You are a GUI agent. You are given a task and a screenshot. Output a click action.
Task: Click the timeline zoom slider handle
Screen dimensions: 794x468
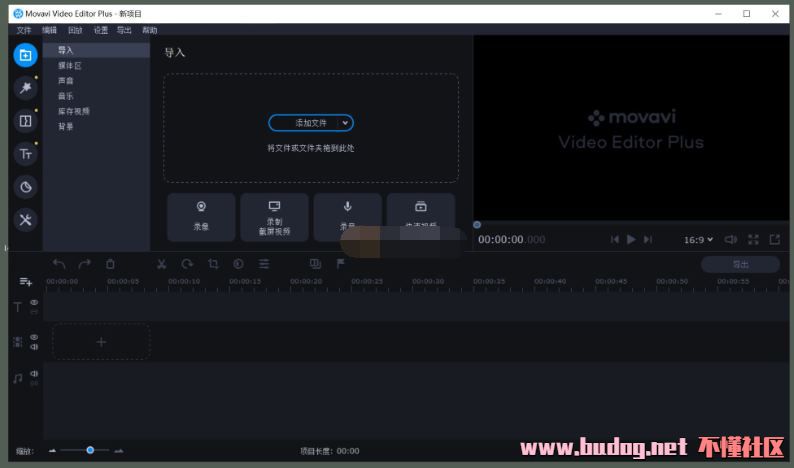click(90, 451)
